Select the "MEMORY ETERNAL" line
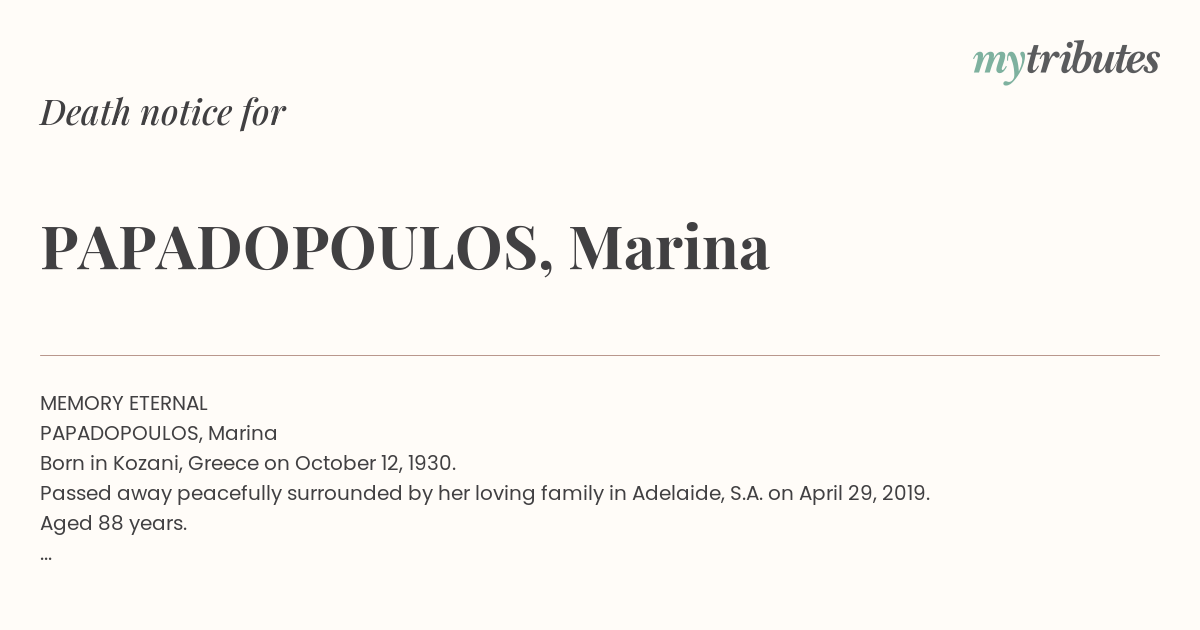This screenshot has height=630, width=1200. (124, 403)
